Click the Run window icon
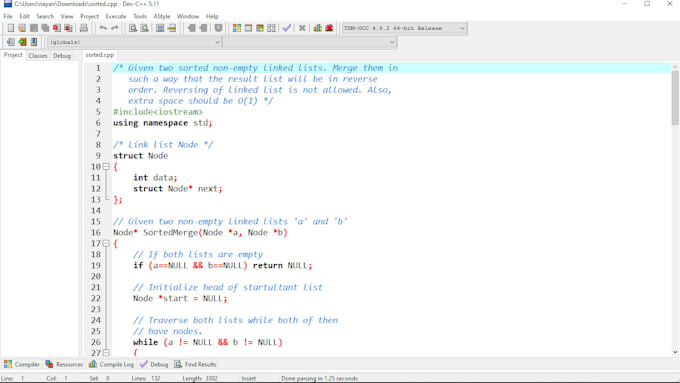Screen dimensions: 680x383 pos(248,28)
